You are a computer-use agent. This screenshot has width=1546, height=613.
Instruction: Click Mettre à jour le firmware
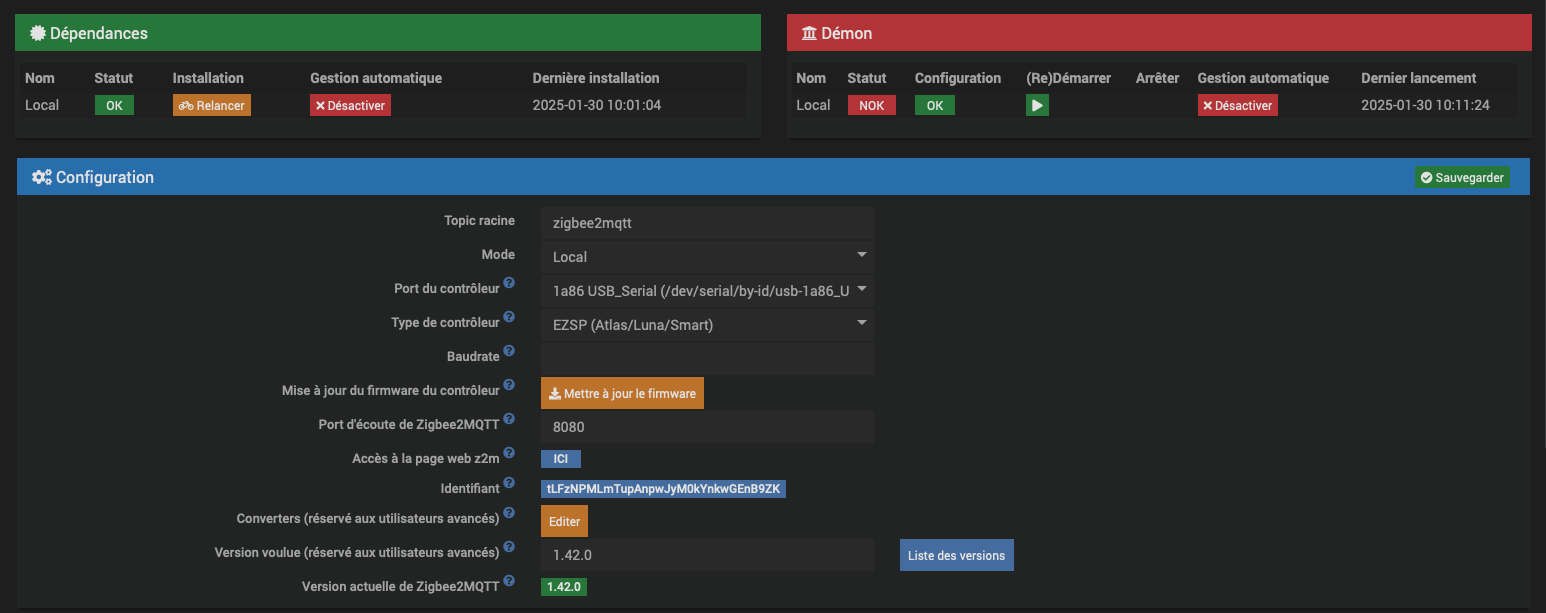pos(622,393)
